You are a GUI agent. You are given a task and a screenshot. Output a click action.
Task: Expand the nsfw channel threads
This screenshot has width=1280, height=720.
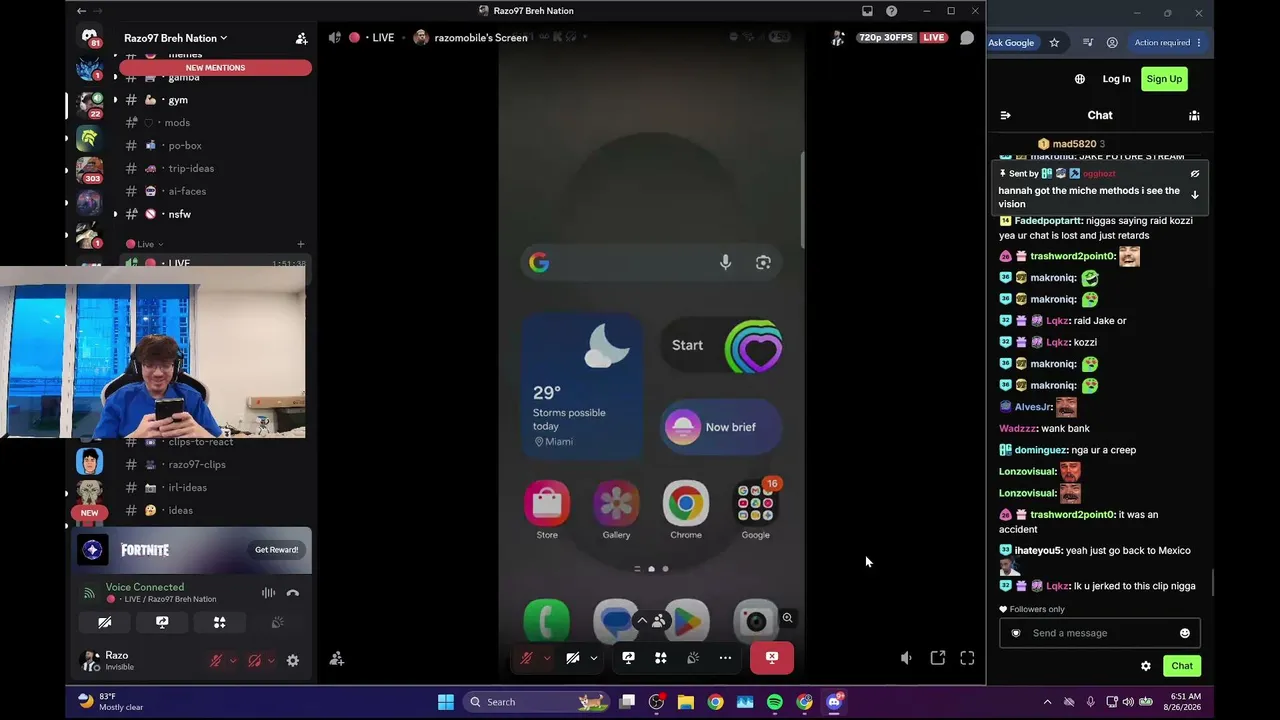(x=115, y=214)
